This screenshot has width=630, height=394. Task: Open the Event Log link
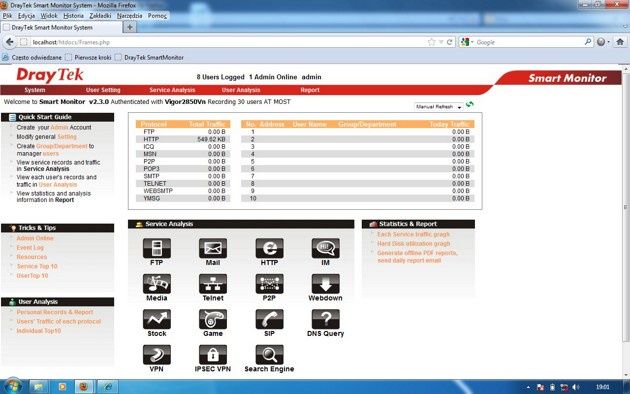[x=30, y=247]
